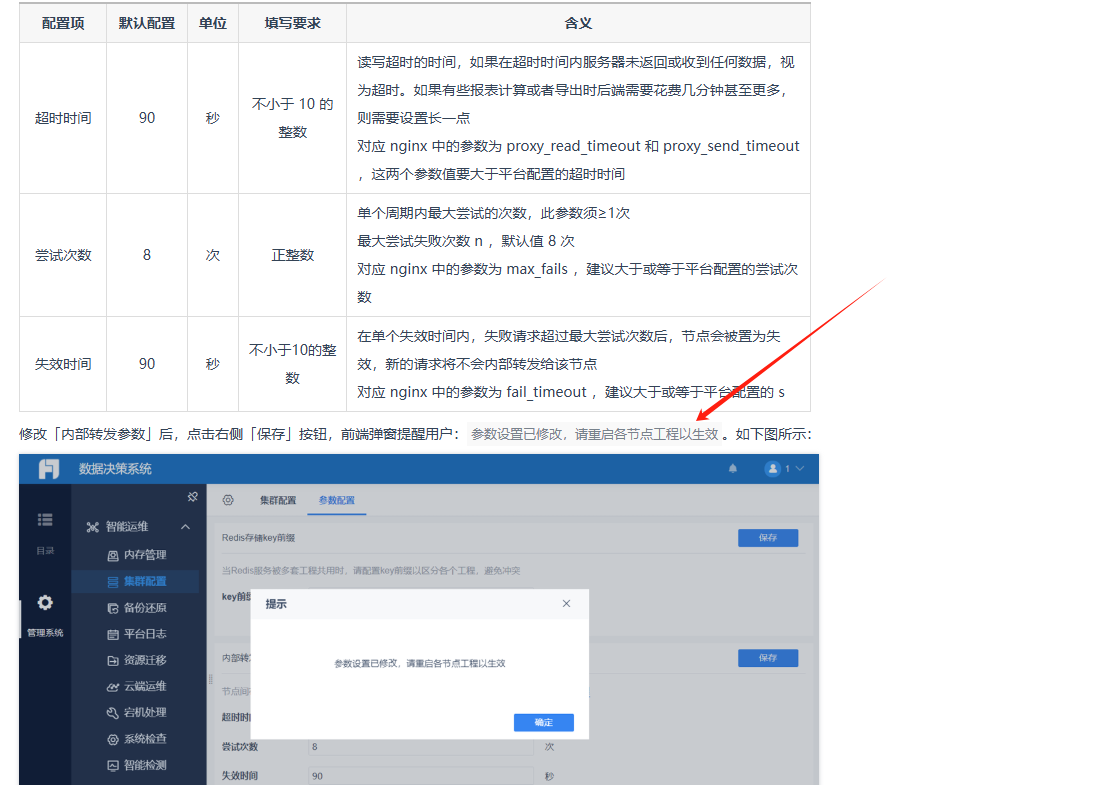Open notifications bell icon
The image size is (1100, 785).
click(733, 468)
